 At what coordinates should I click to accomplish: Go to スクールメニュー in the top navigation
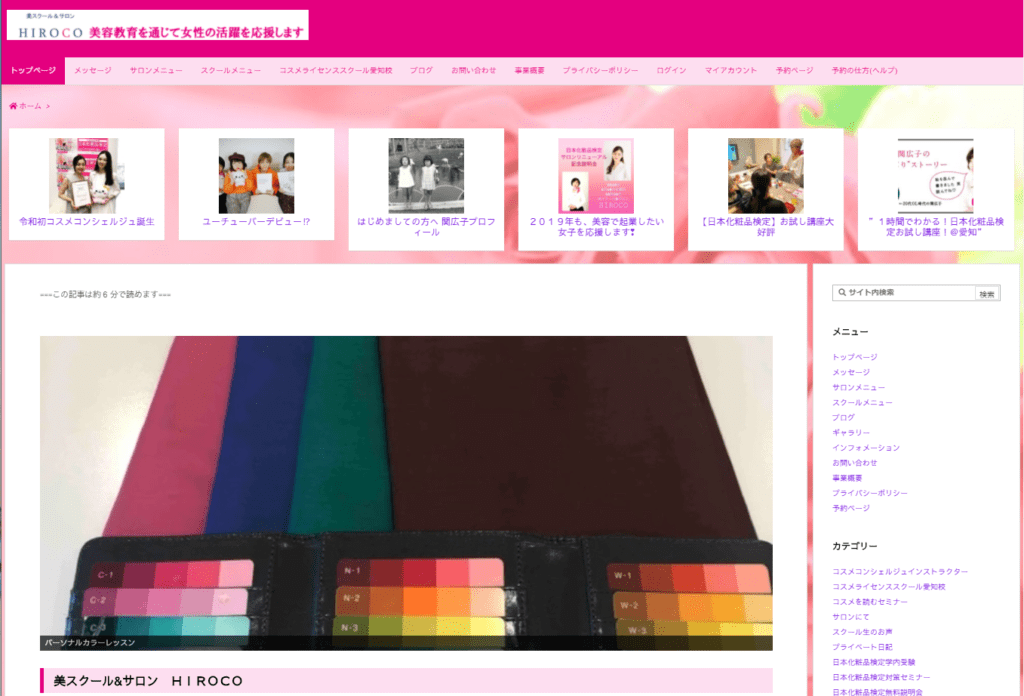point(231,71)
